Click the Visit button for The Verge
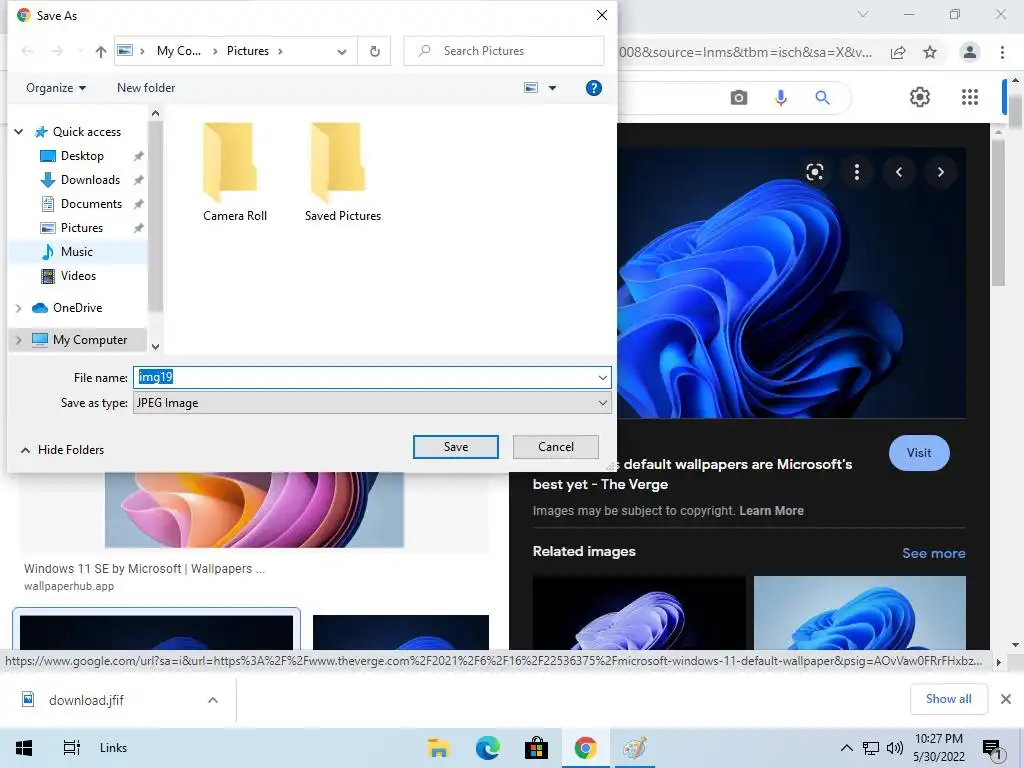This screenshot has height=768, width=1024. [x=919, y=453]
